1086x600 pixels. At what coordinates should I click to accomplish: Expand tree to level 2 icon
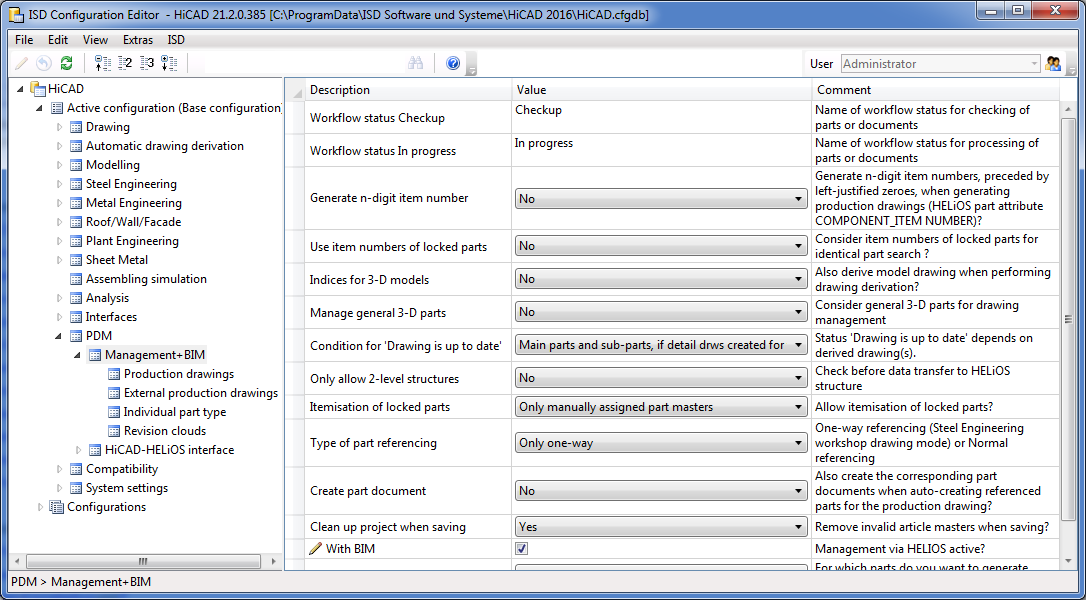(125, 64)
